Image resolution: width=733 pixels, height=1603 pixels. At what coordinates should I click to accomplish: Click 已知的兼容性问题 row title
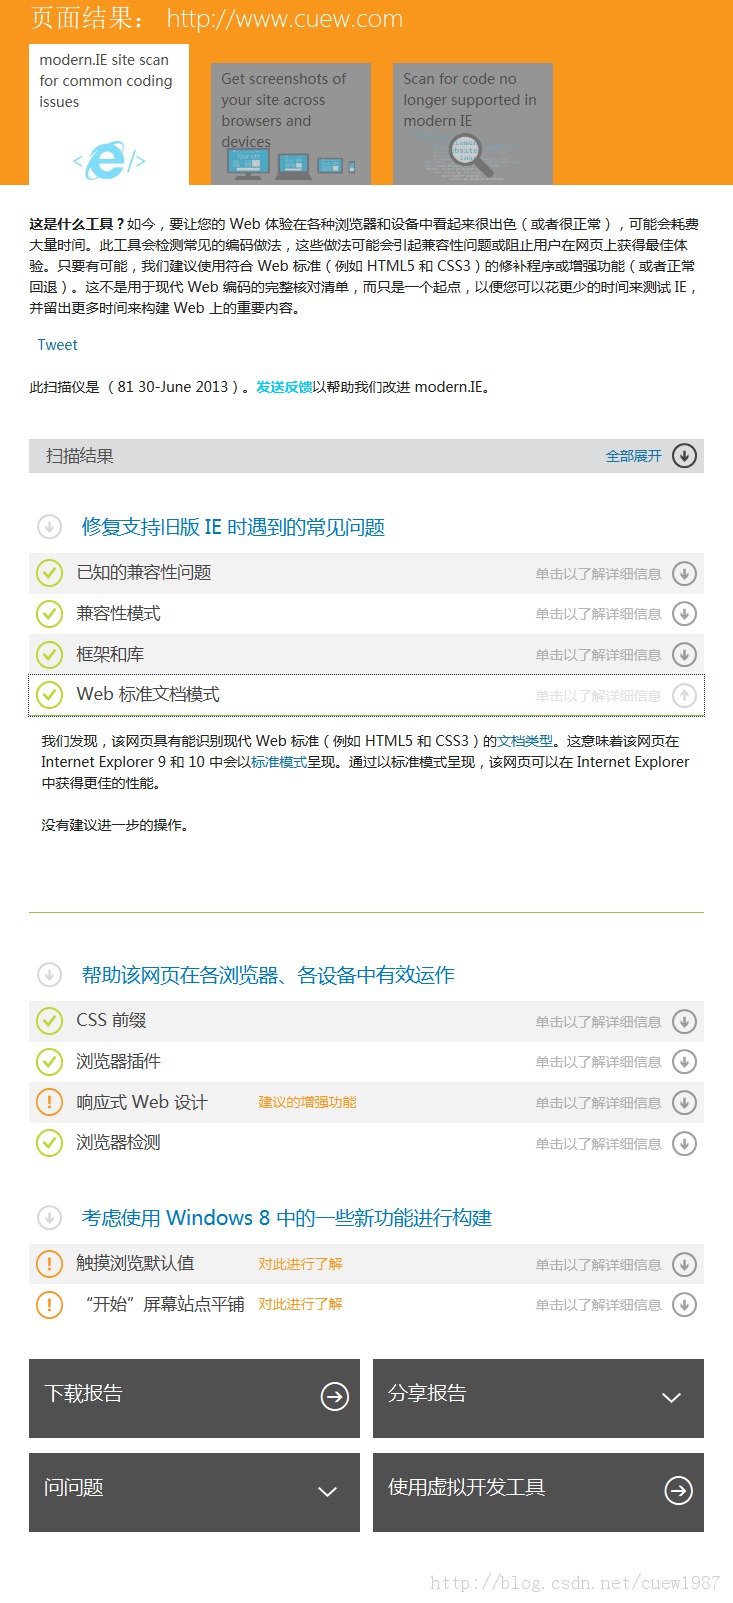(144, 573)
